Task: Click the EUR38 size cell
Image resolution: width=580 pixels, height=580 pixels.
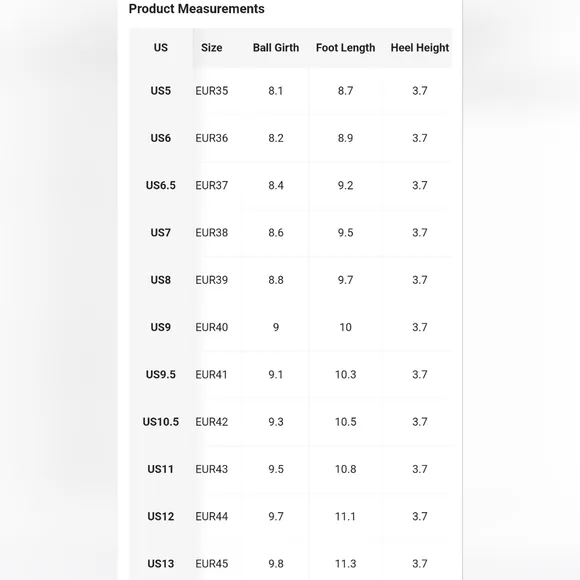Action: (x=212, y=233)
